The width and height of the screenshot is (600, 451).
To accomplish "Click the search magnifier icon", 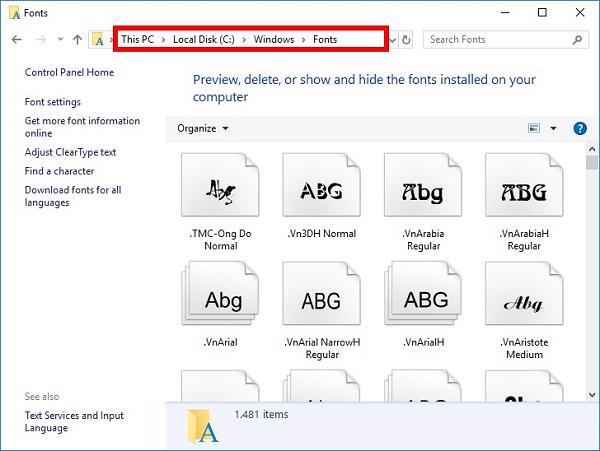I will [577, 39].
